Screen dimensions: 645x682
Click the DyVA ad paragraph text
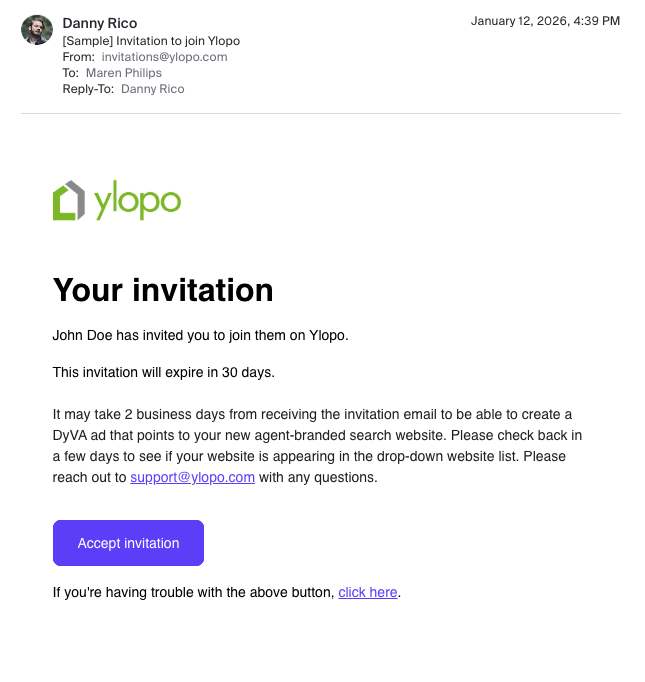pyautogui.click(x=317, y=446)
